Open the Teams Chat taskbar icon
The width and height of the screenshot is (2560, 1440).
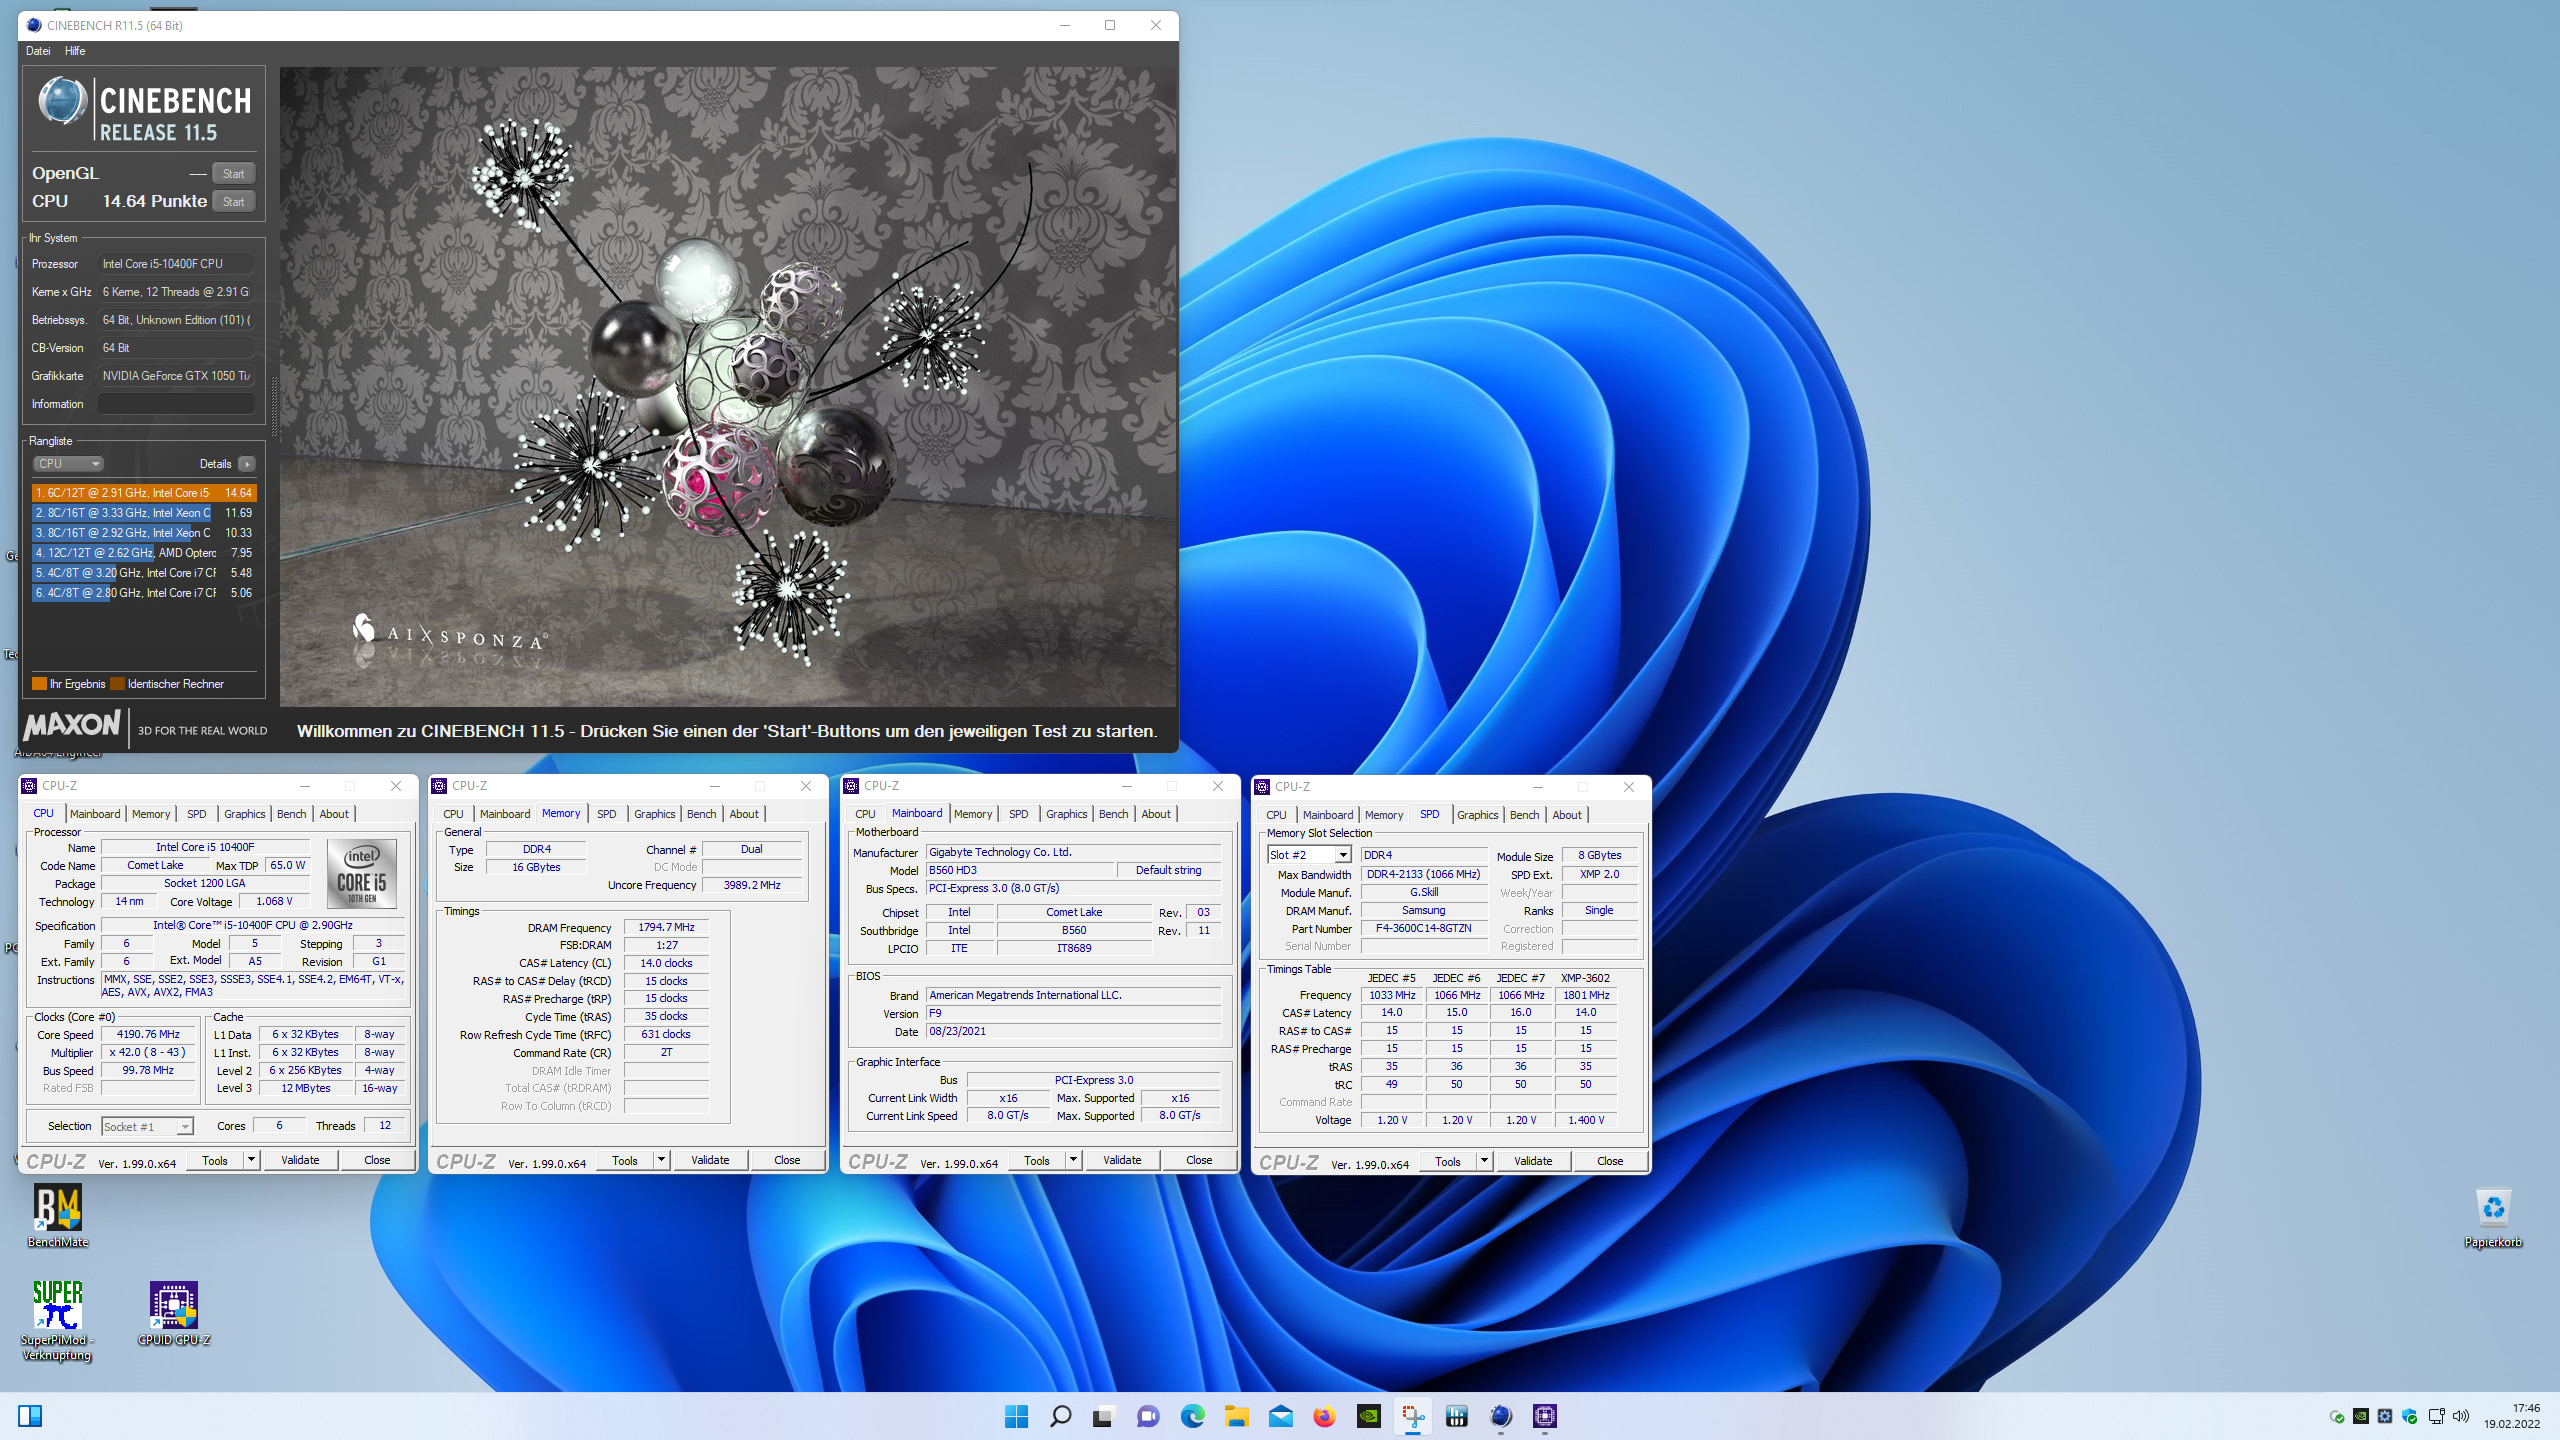pos(1148,1416)
